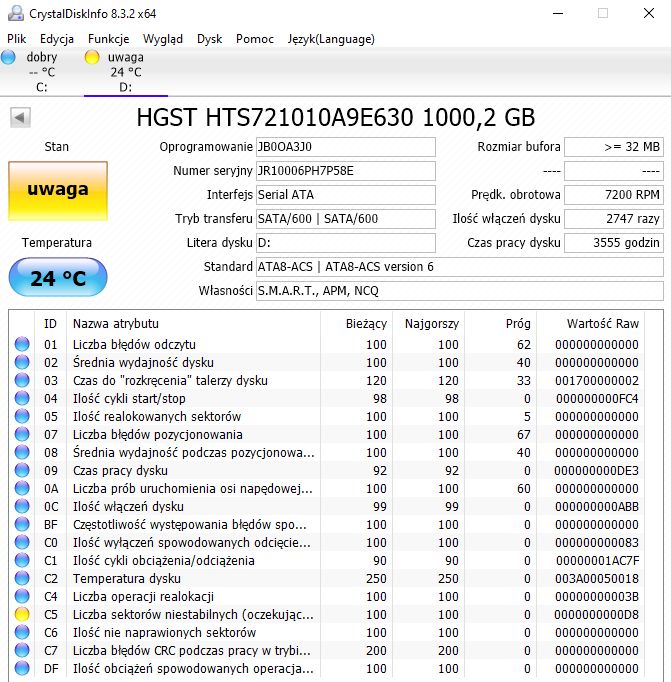Click status orb of row 07 seek errors
The image size is (671, 682).
22,434
